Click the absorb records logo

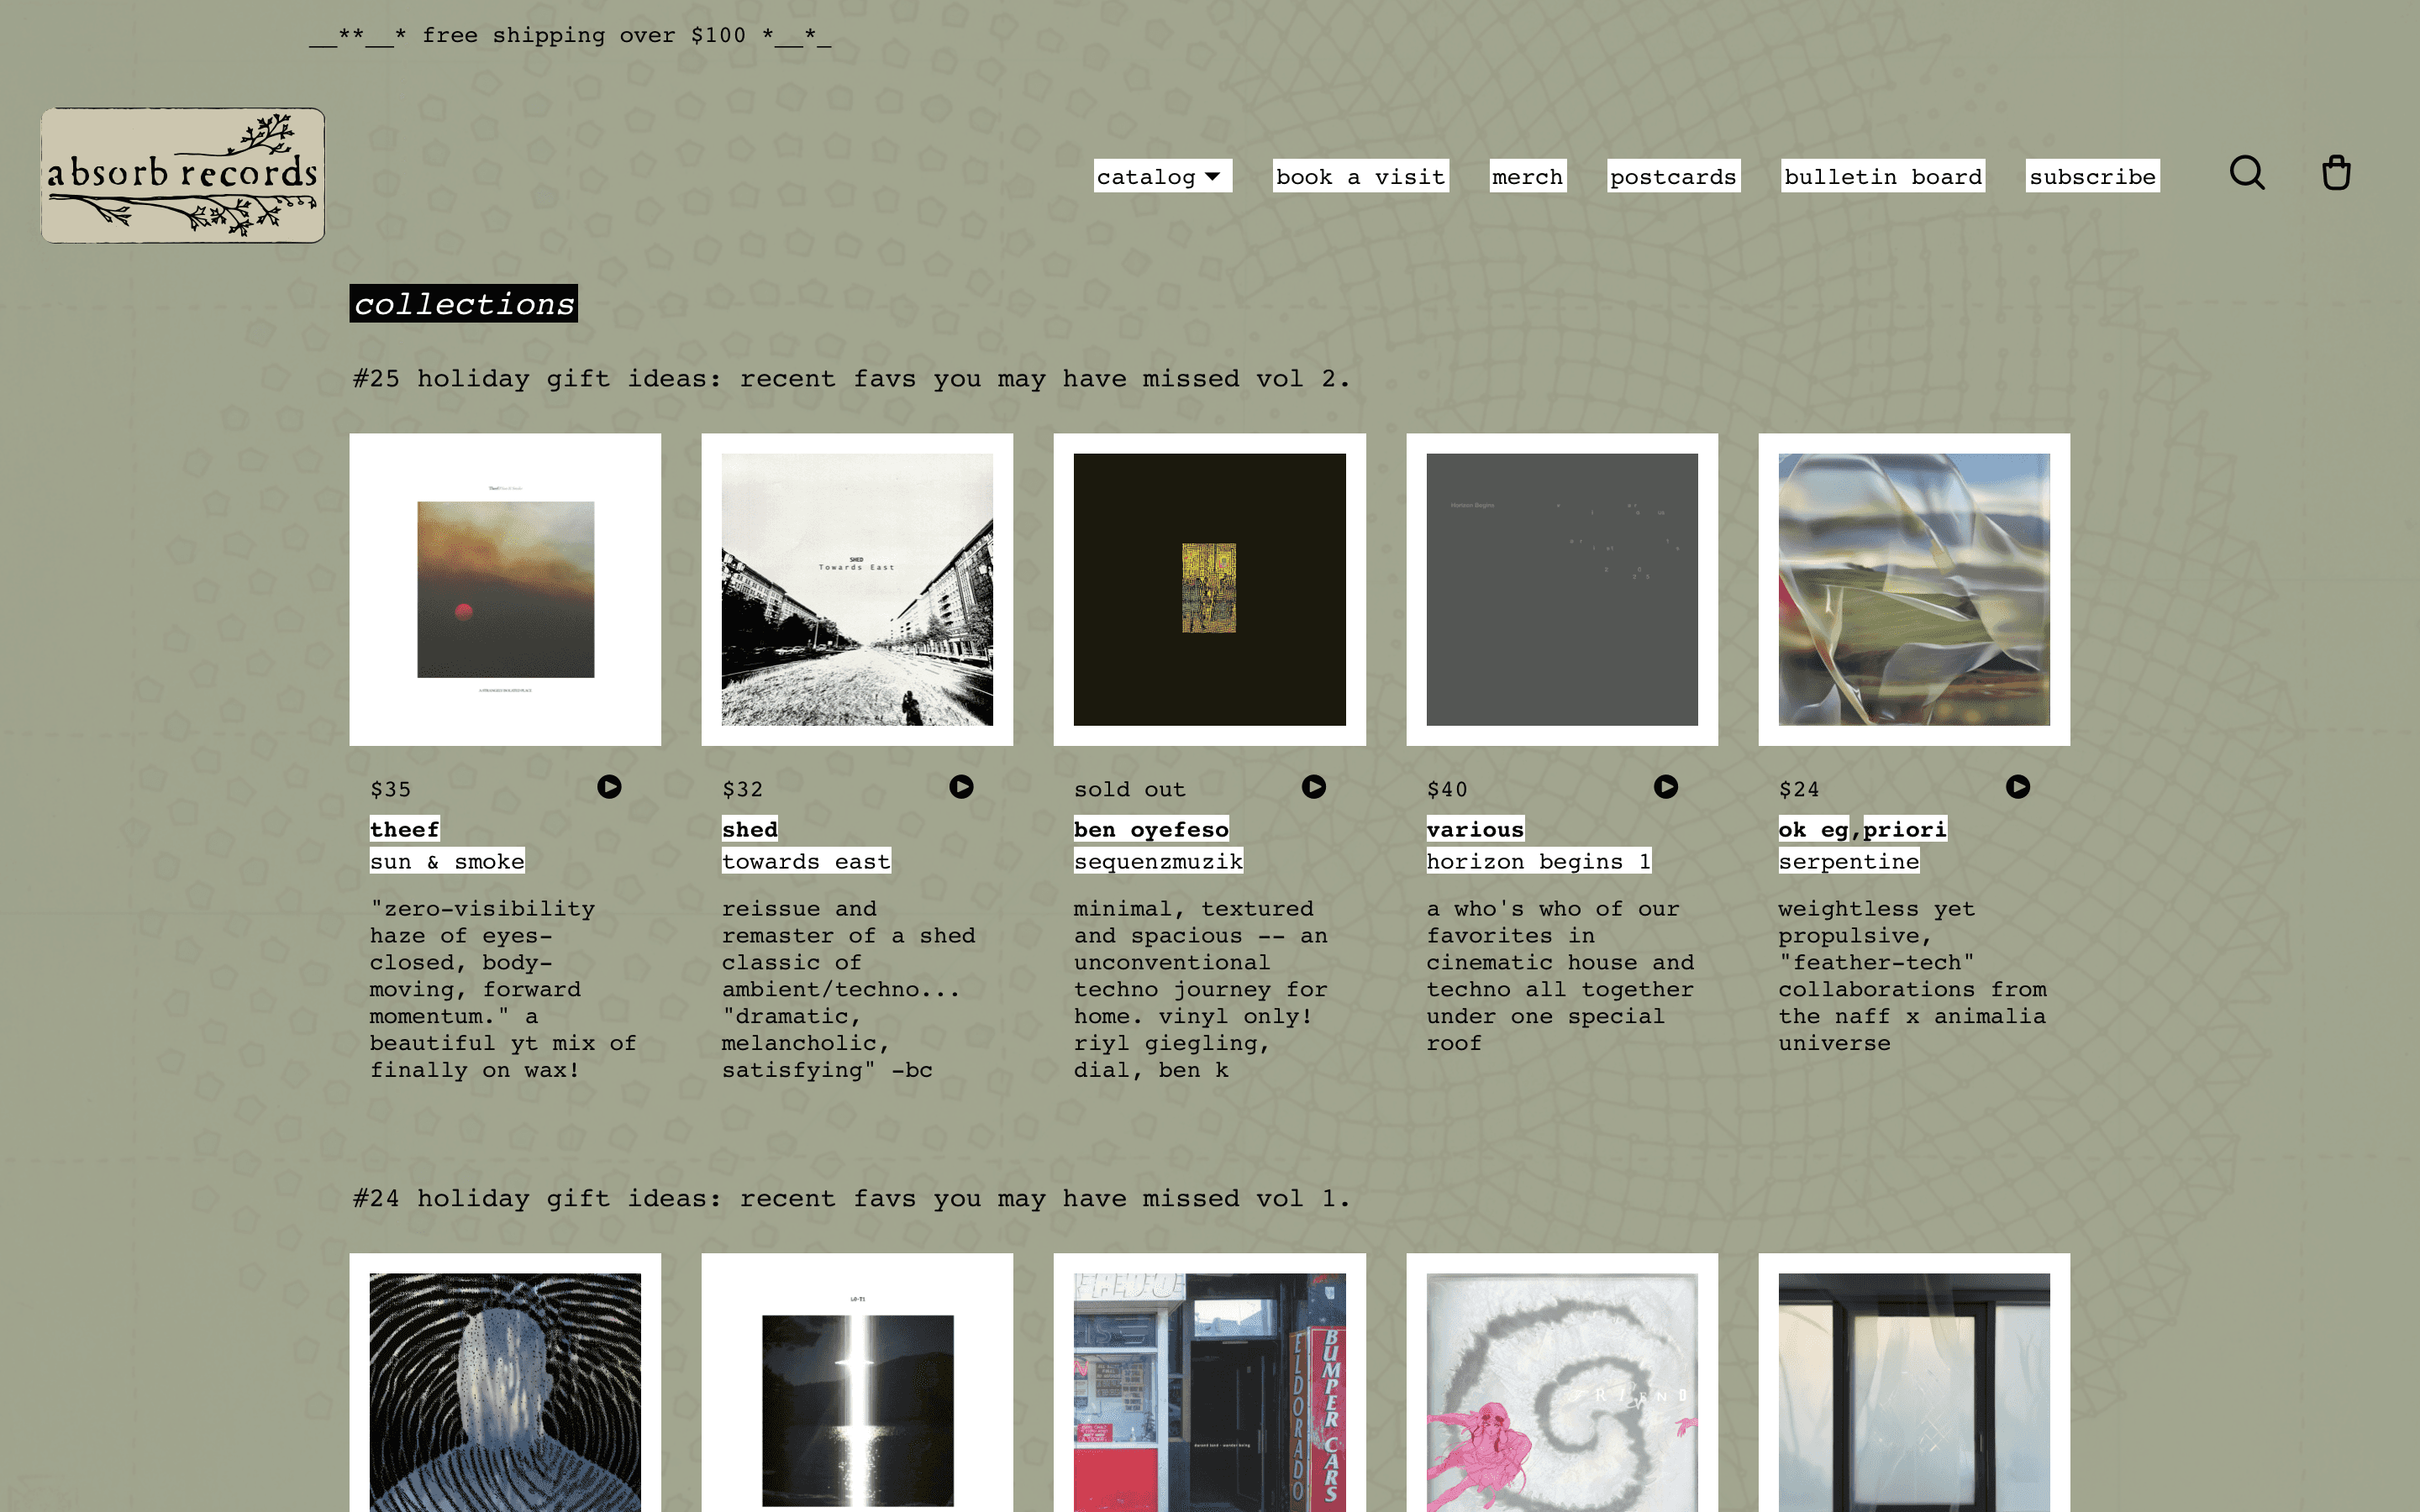coord(183,175)
